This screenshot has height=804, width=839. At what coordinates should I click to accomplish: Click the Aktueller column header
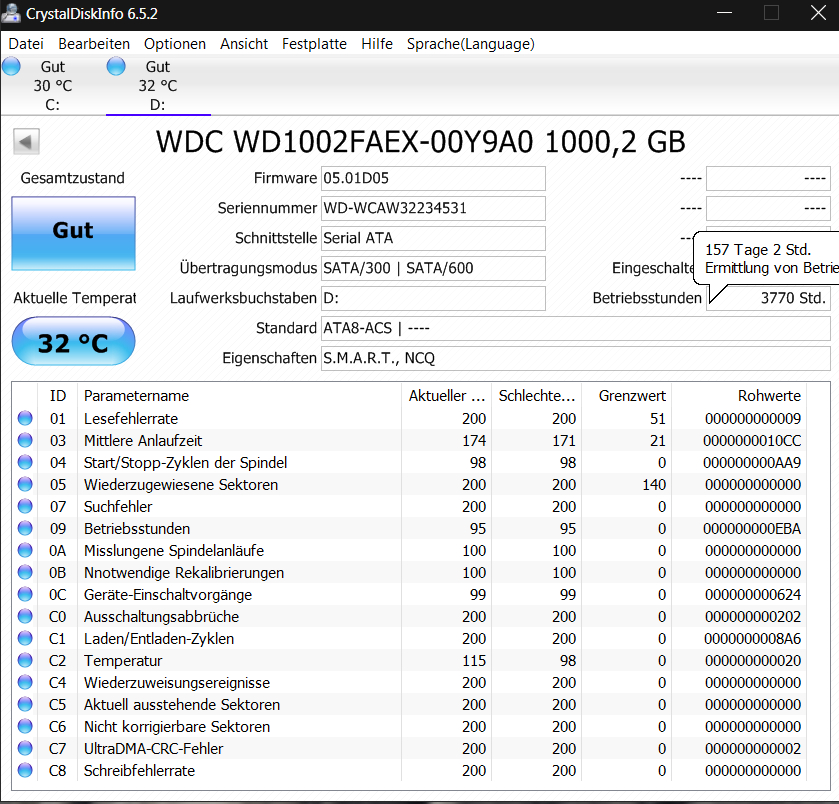pyautogui.click(x=447, y=396)
